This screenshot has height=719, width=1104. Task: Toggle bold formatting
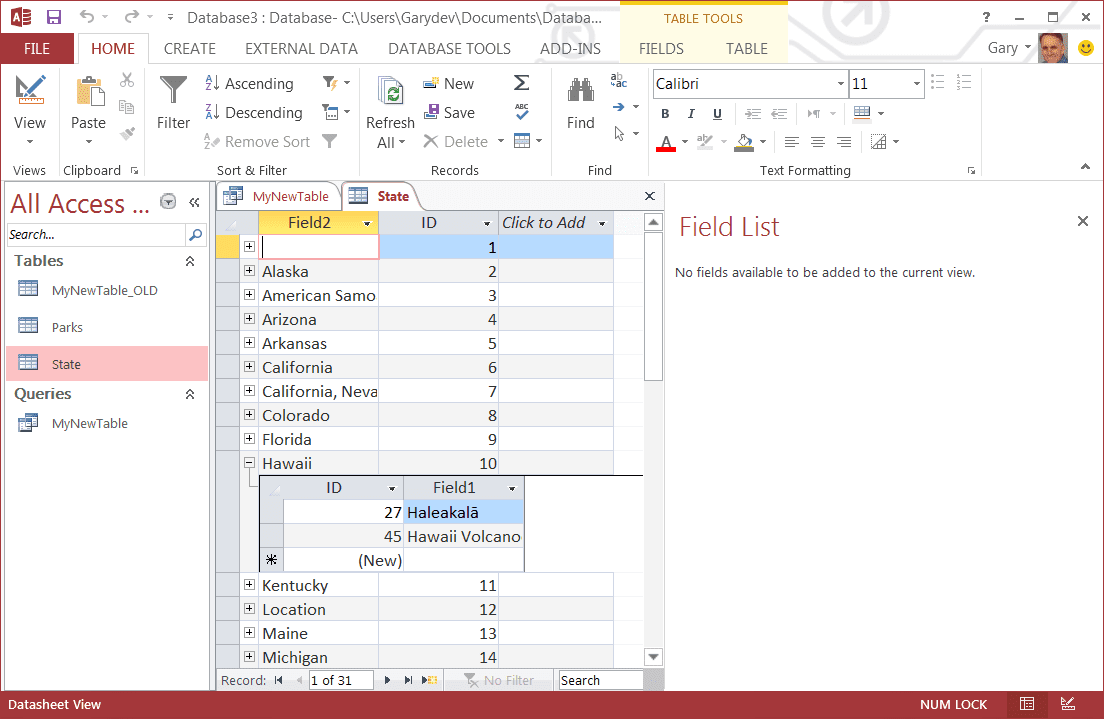664,113
